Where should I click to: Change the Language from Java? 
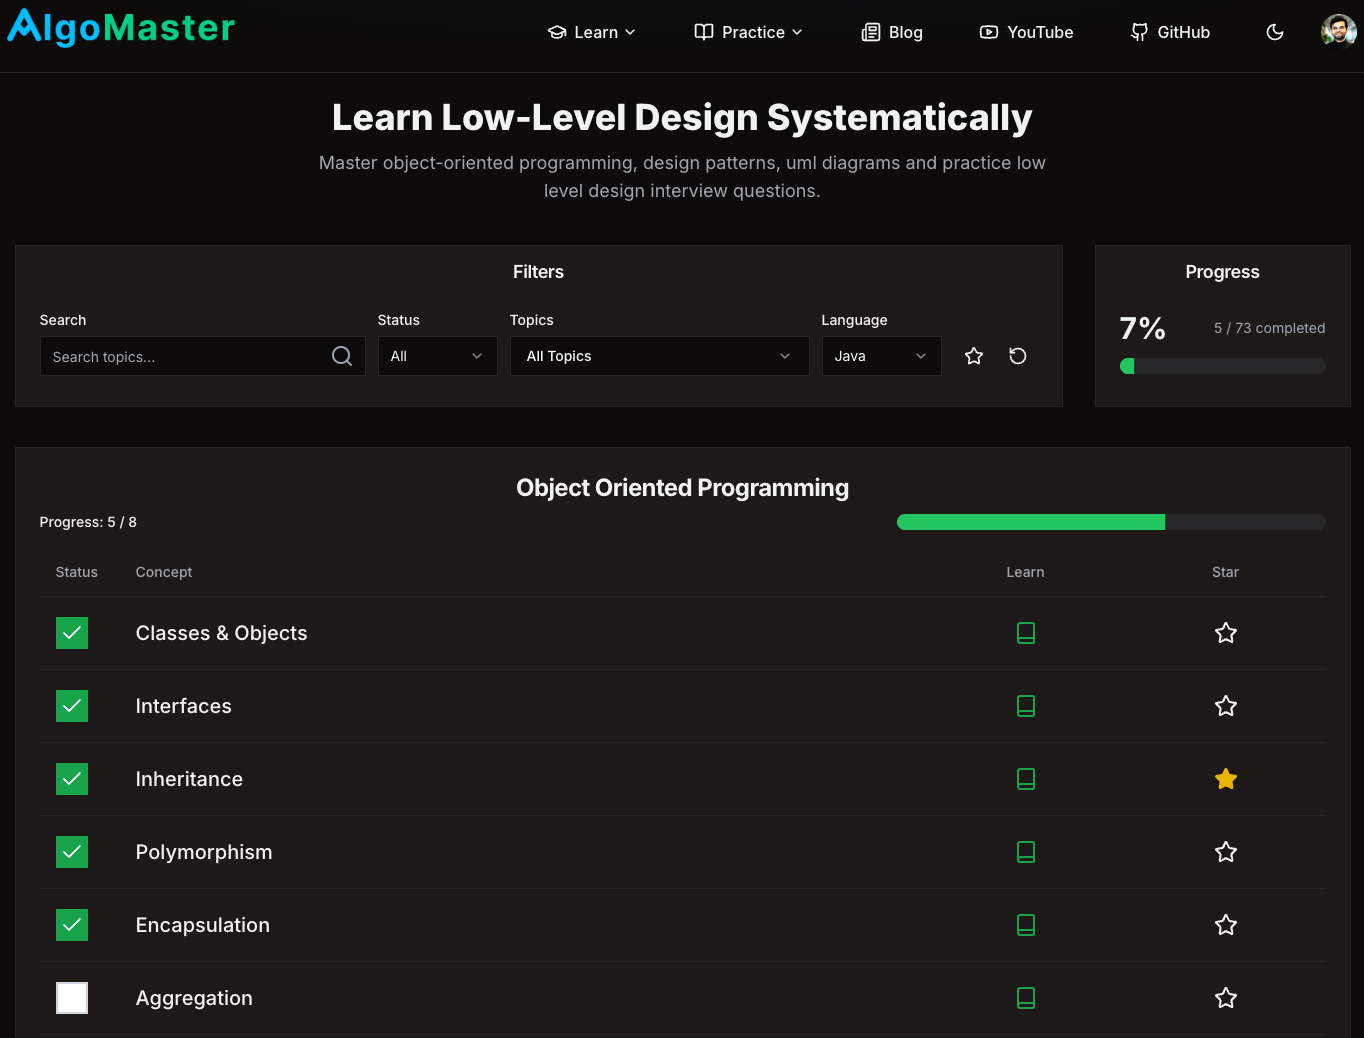[880, 356]
